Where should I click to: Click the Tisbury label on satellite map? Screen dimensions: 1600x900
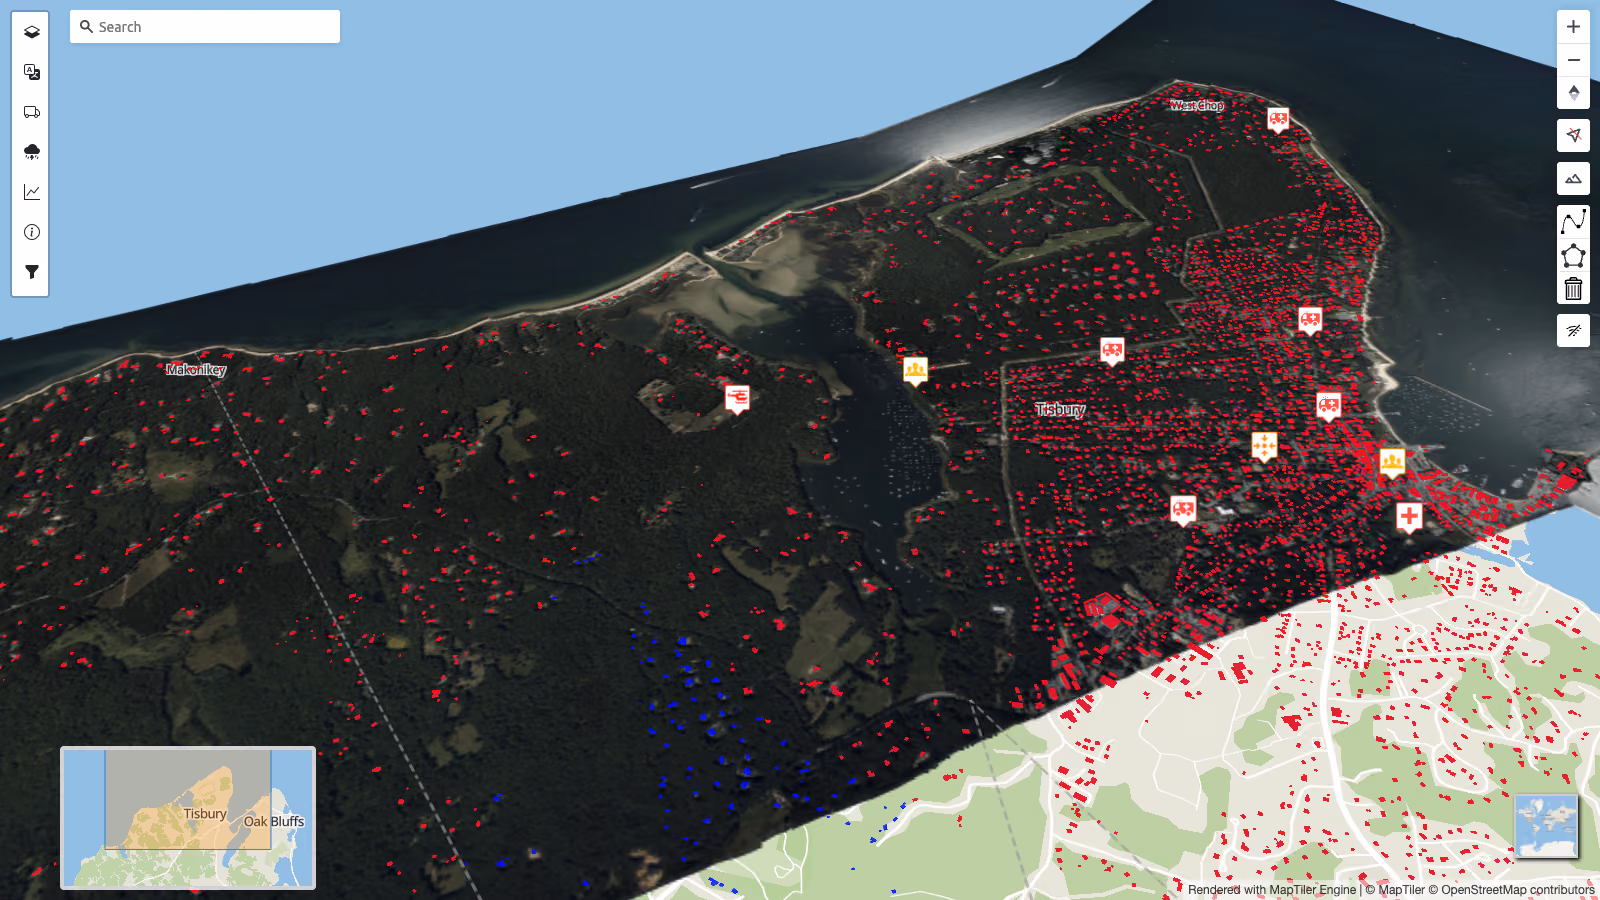(1060, 409)
